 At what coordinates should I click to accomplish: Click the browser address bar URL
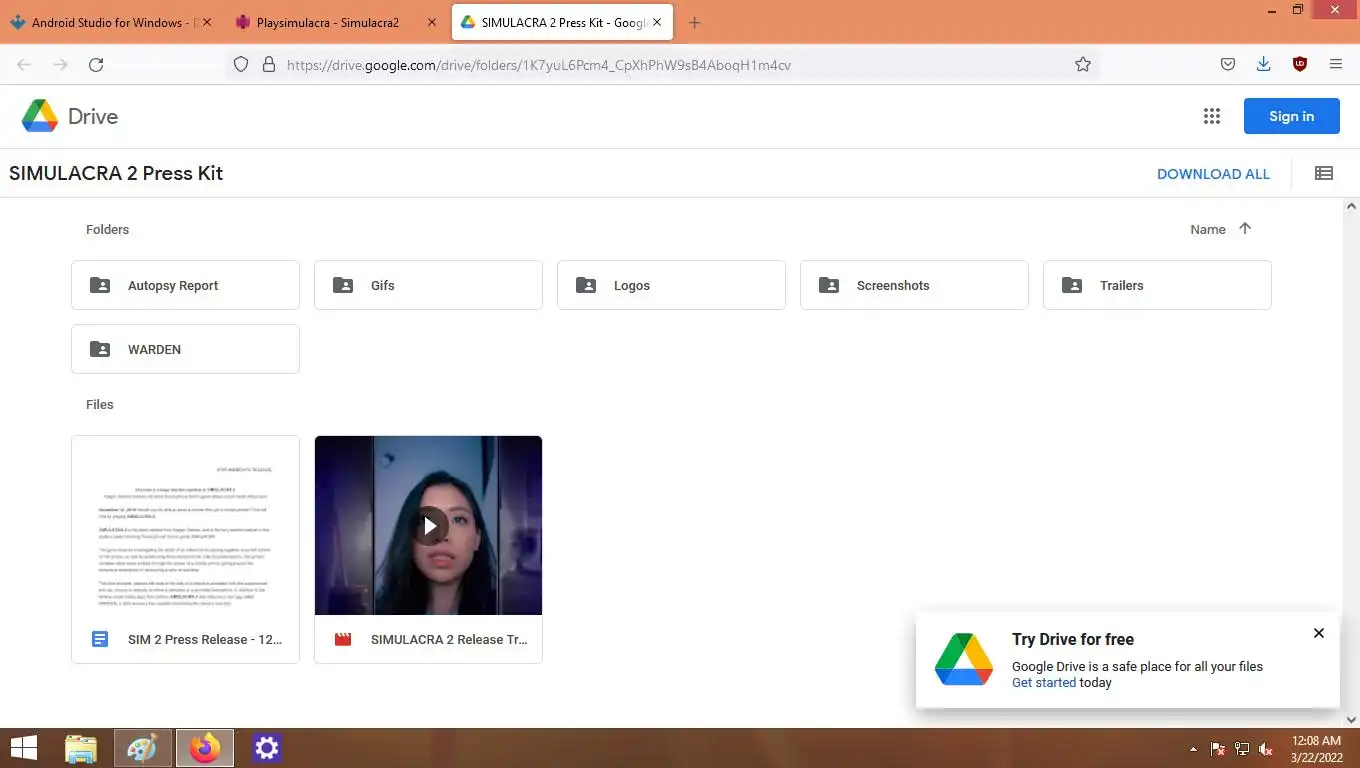[539, 65]
